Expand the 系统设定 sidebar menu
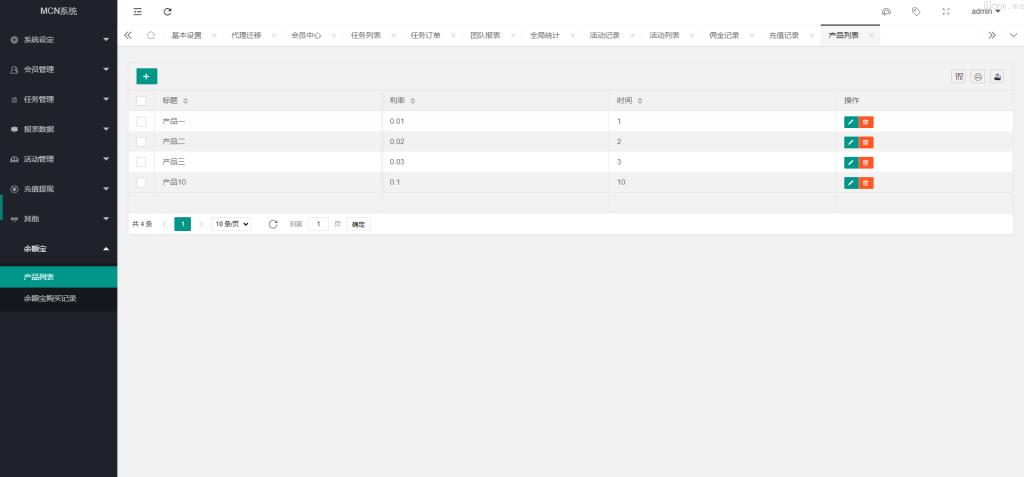 tap(58, 40)
